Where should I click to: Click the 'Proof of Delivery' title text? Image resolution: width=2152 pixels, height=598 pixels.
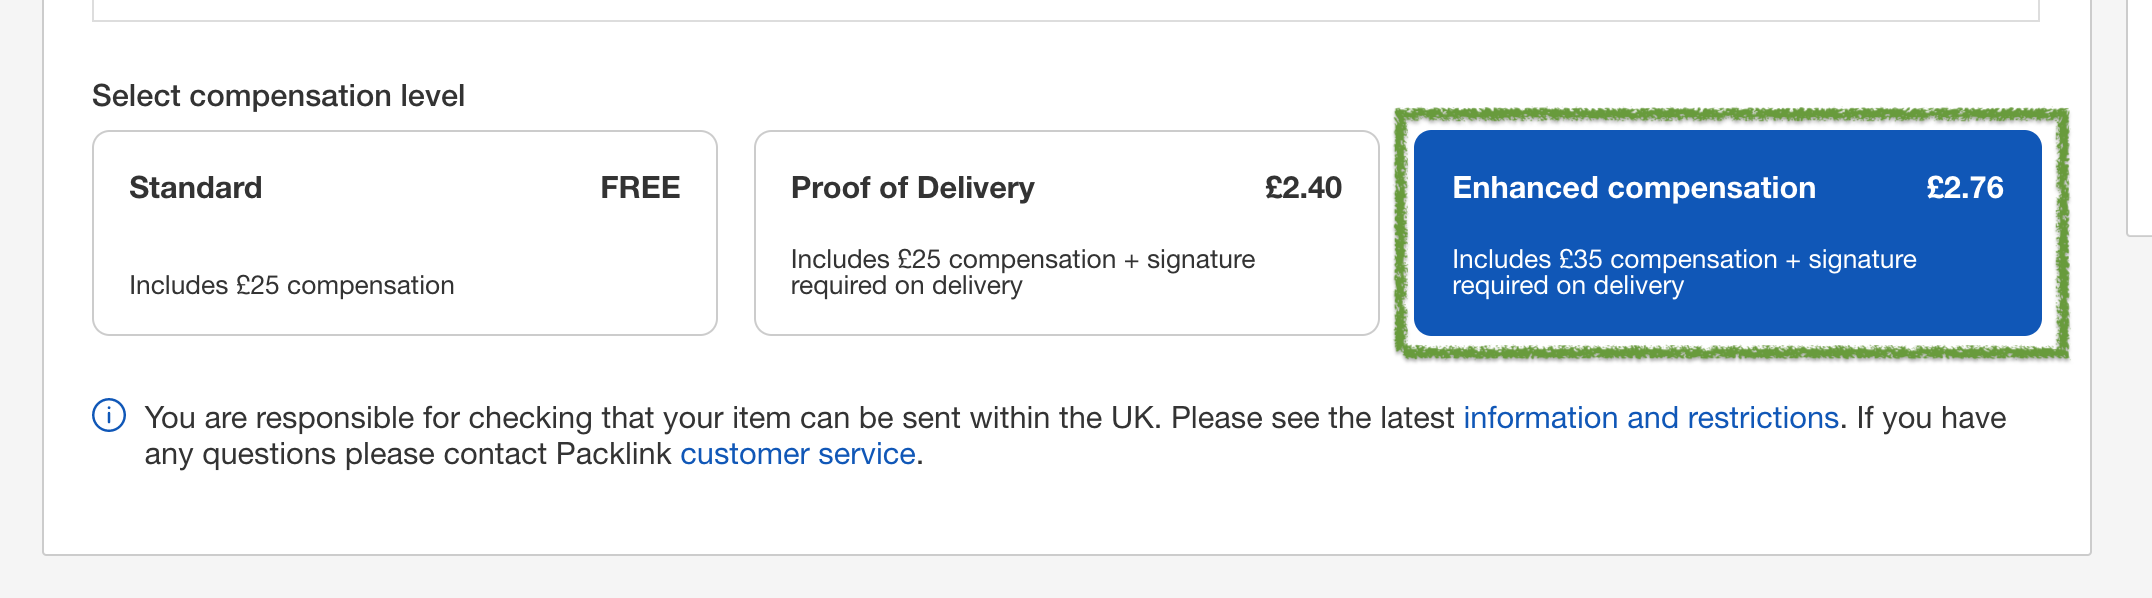913,188
